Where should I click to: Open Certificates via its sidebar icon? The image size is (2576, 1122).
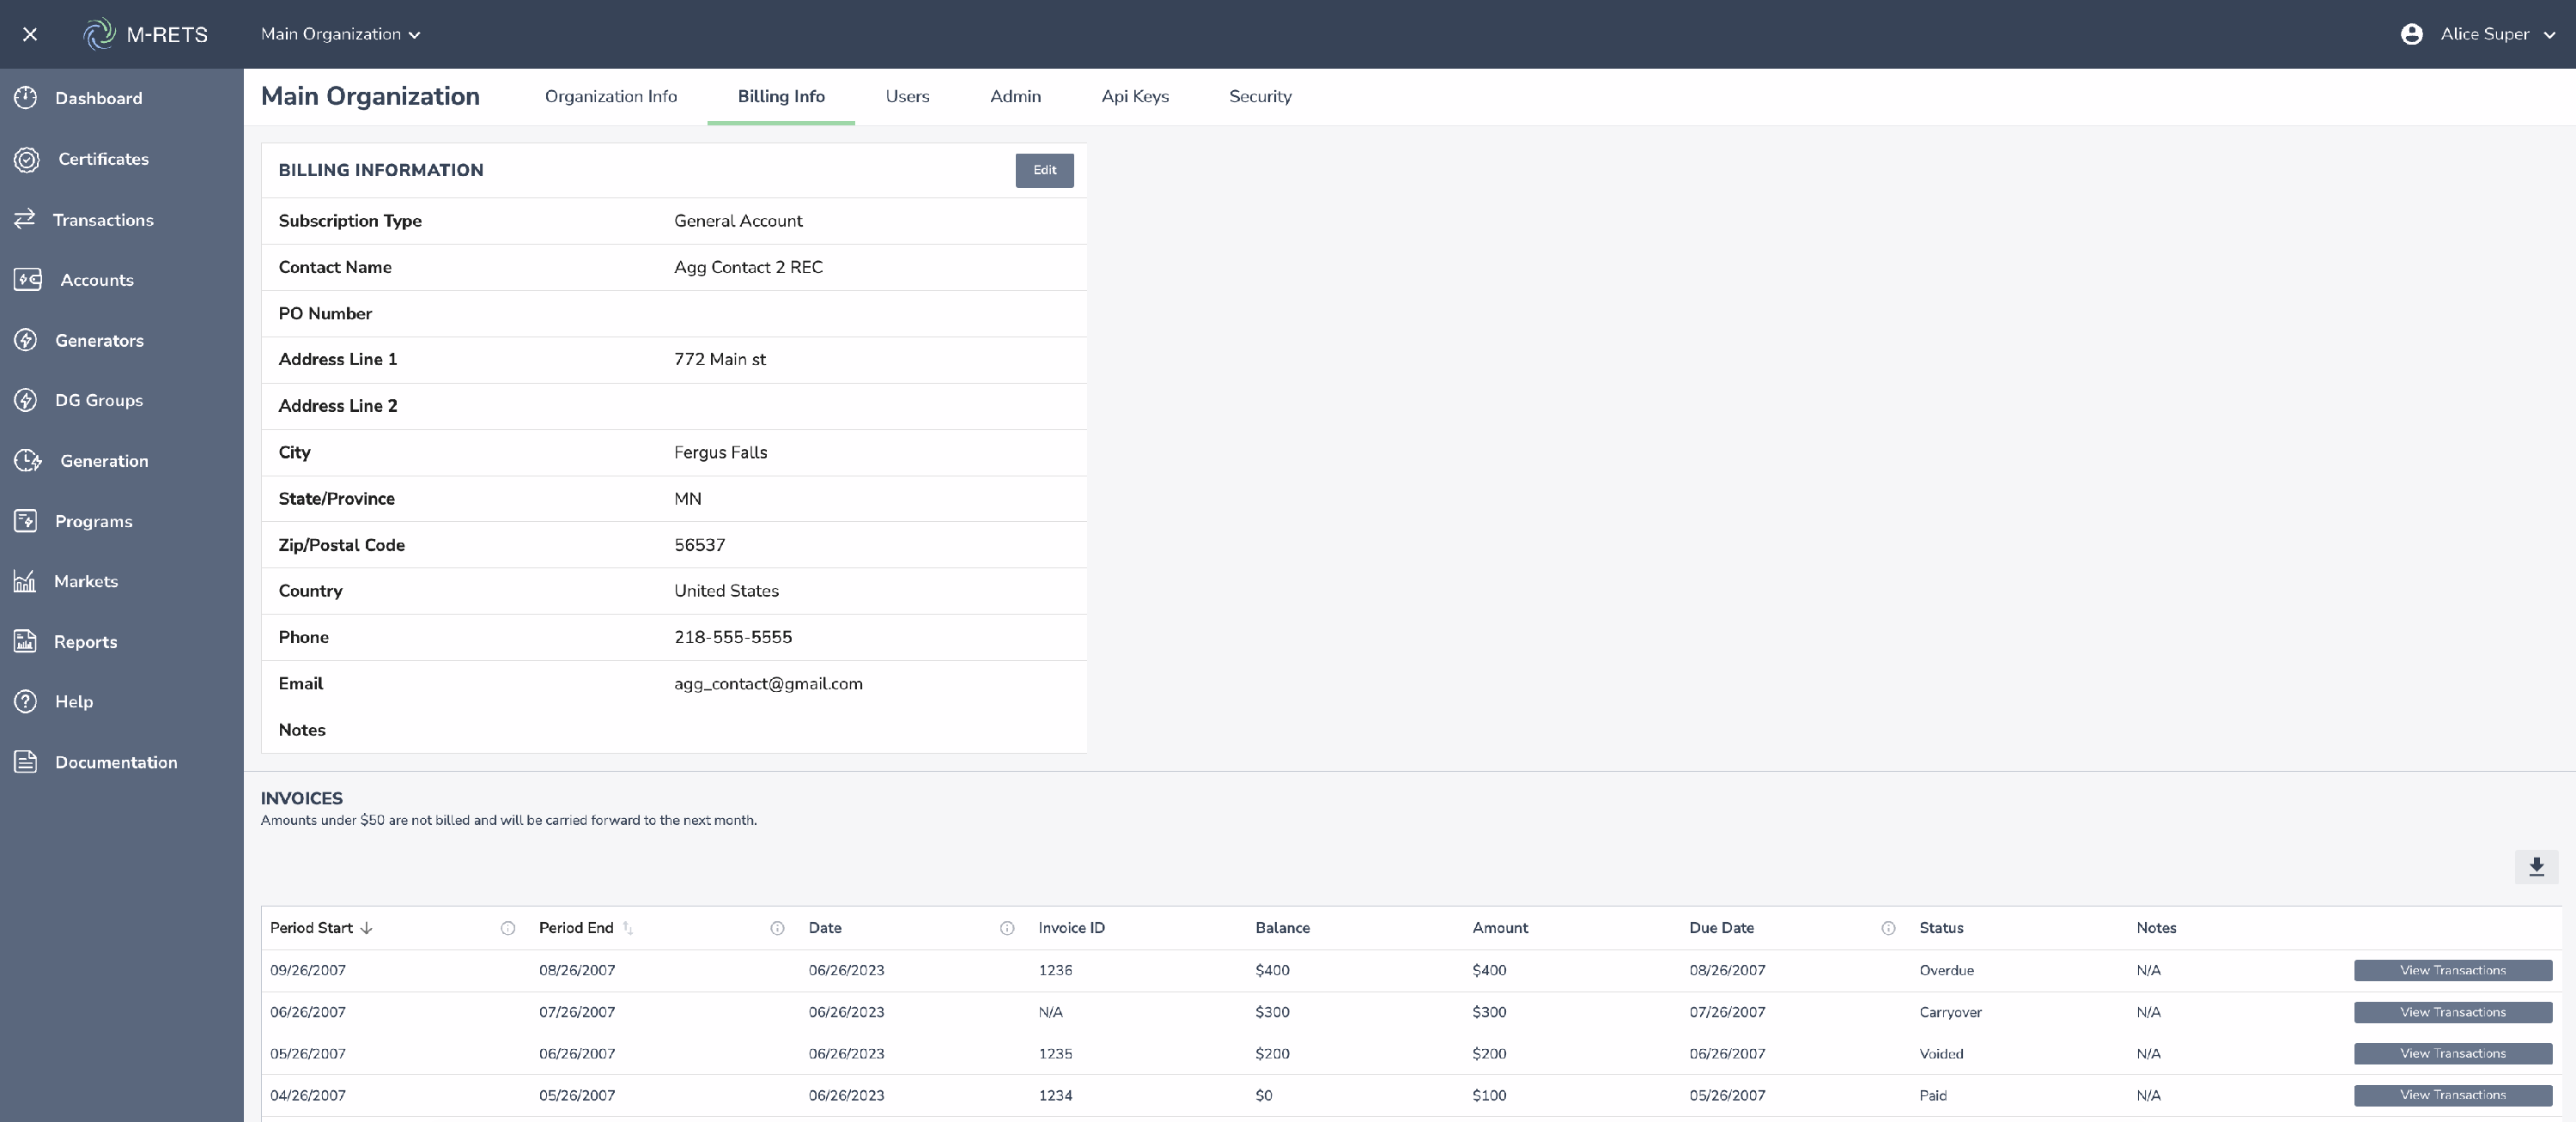point(27,159)
